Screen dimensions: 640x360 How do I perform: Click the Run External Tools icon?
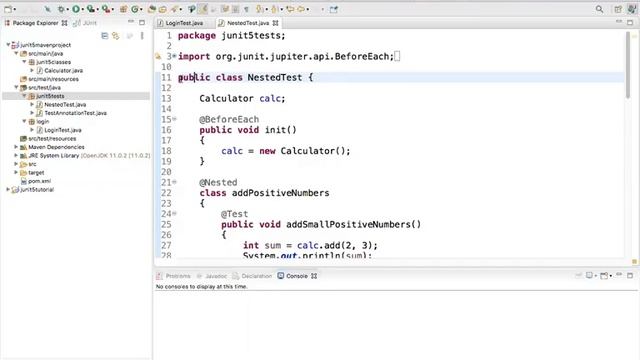click(106, 9)
